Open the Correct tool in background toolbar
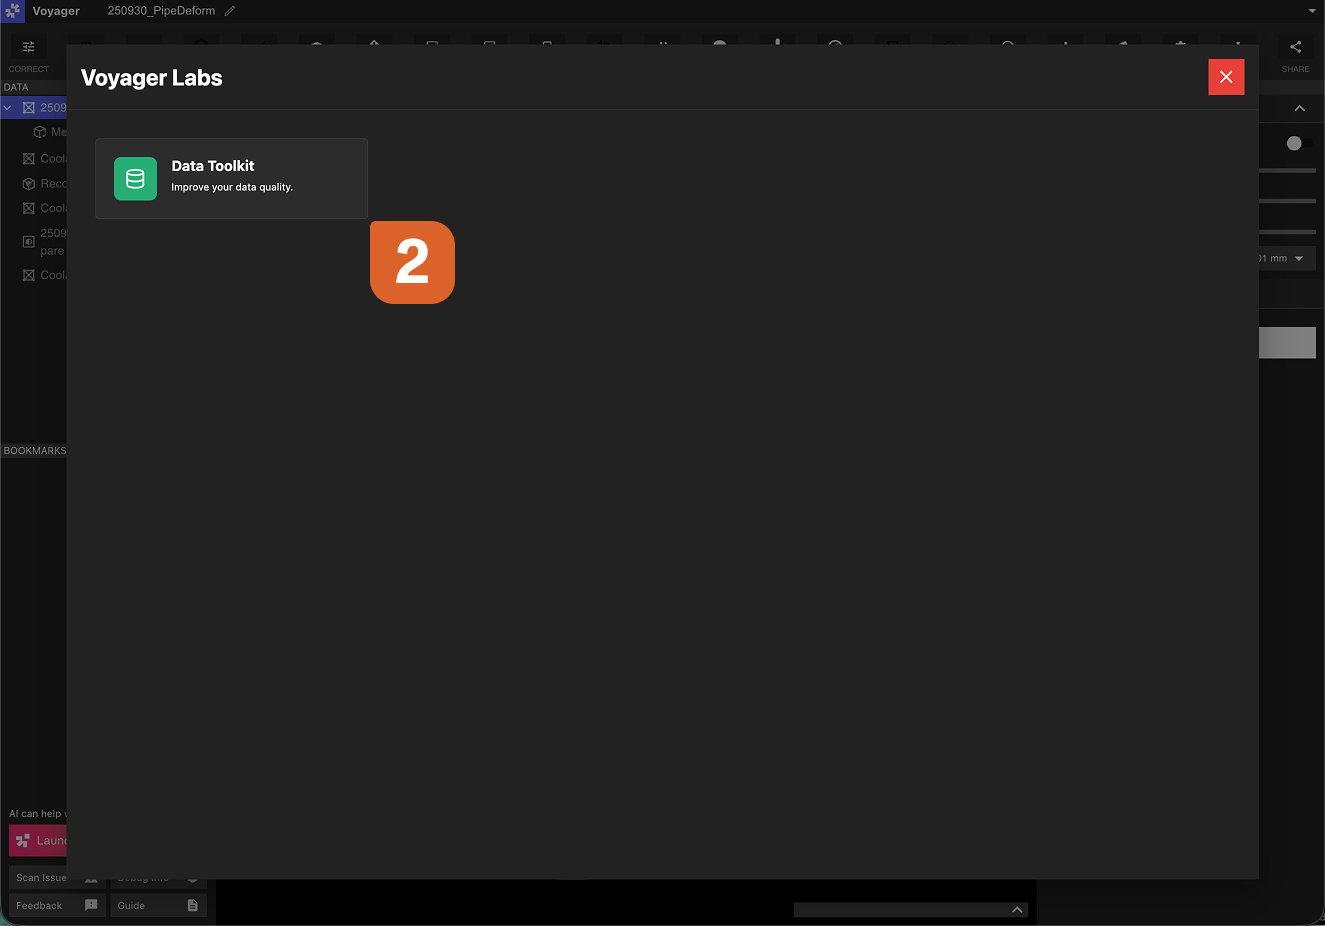The width and height of the screenshot is (1325, 926). coord(28,55)
